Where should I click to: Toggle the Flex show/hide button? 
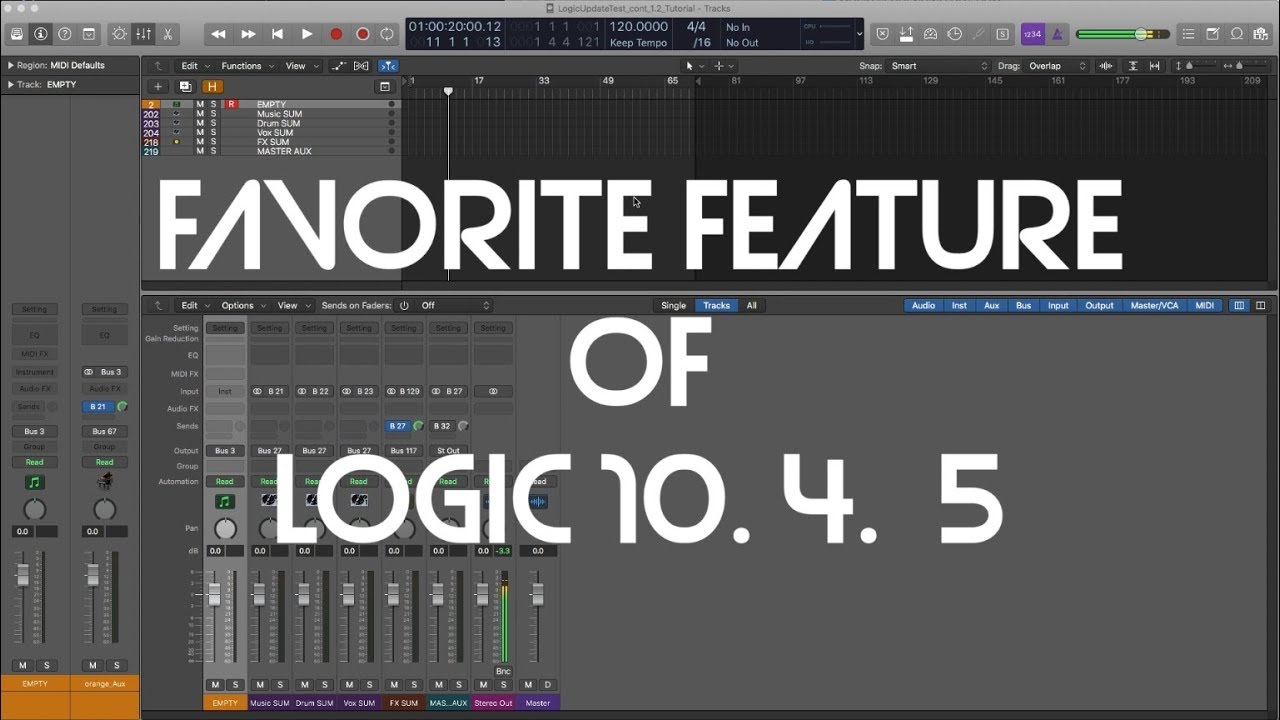pos(361,66)
